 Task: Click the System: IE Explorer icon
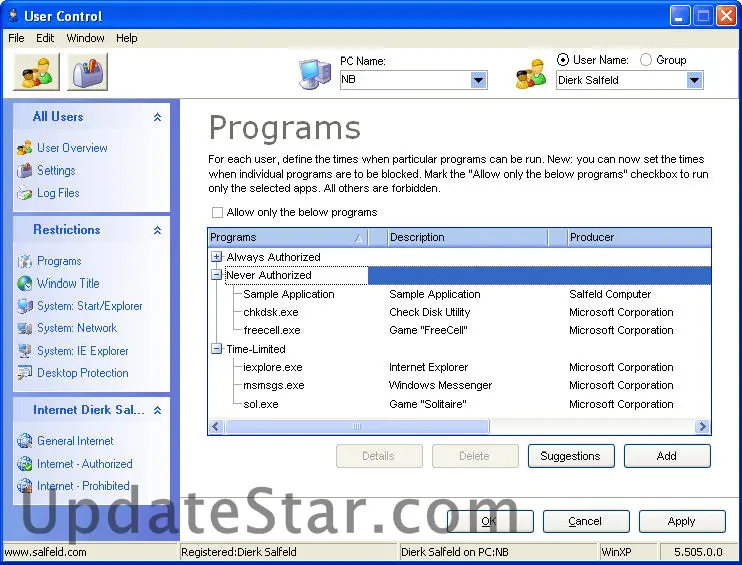tap(25, 351)
